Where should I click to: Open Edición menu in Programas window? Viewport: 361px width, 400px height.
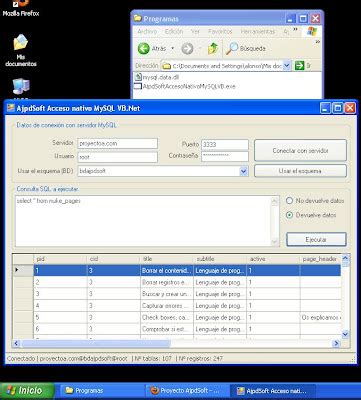tap(174, 32)
